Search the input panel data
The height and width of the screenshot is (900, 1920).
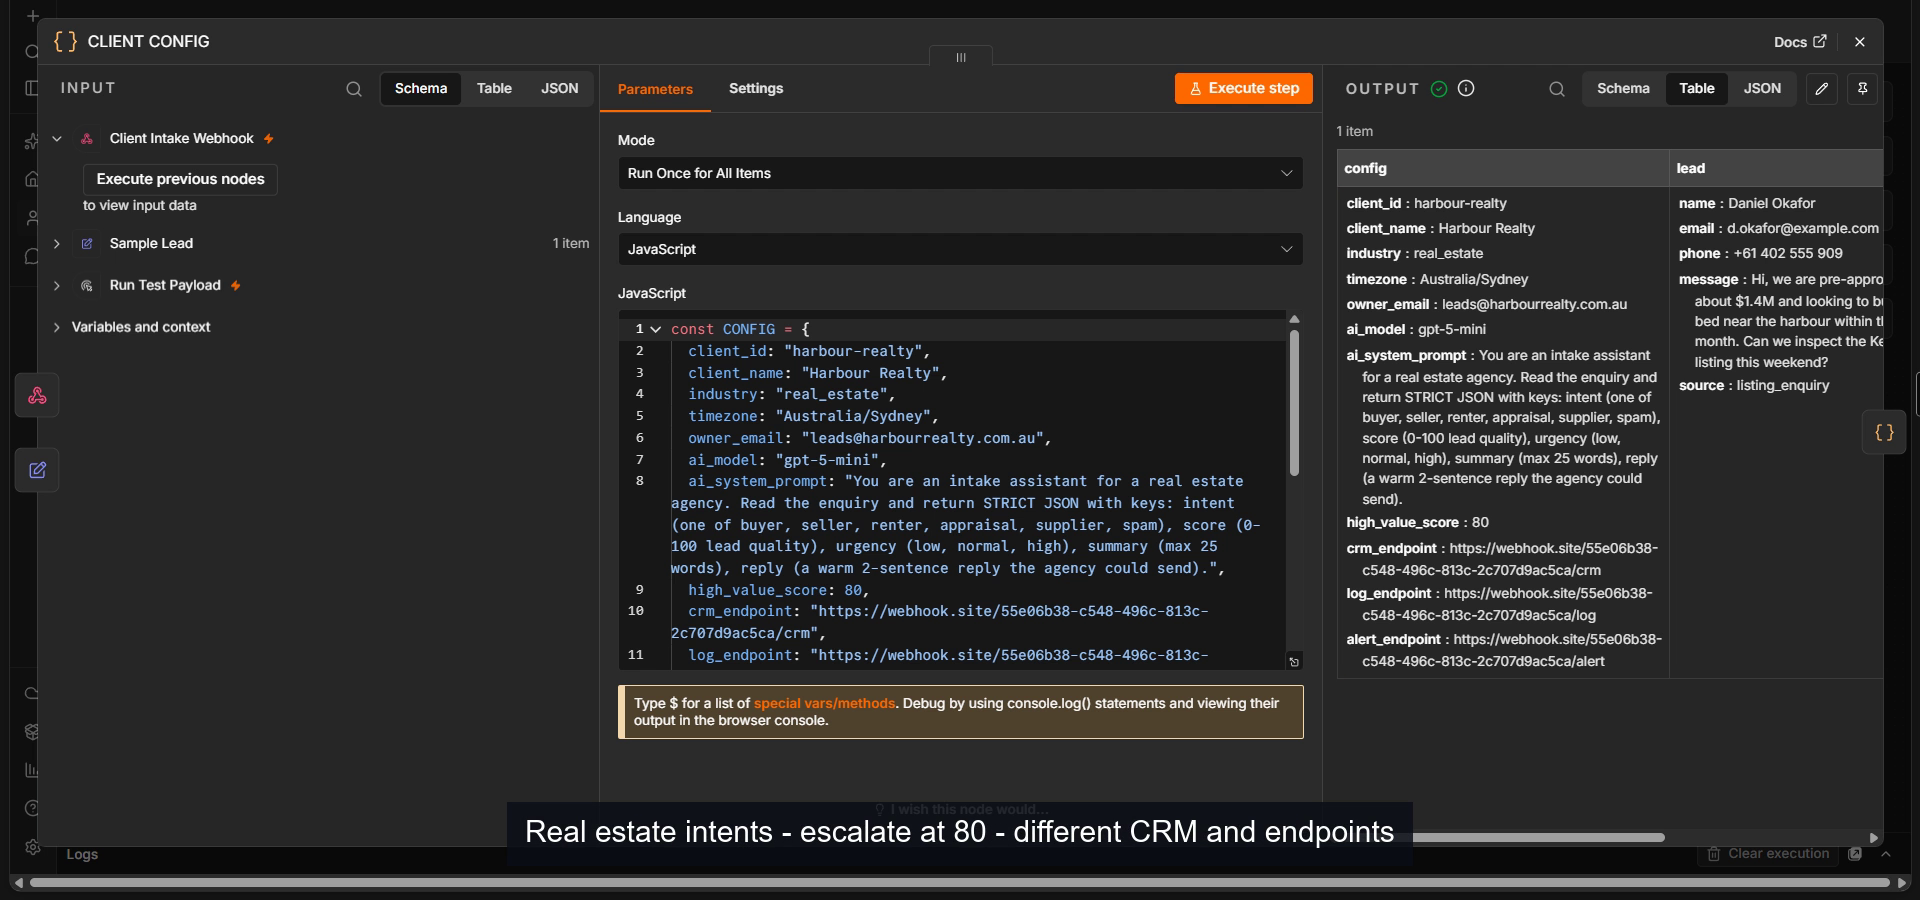point(354,89)
